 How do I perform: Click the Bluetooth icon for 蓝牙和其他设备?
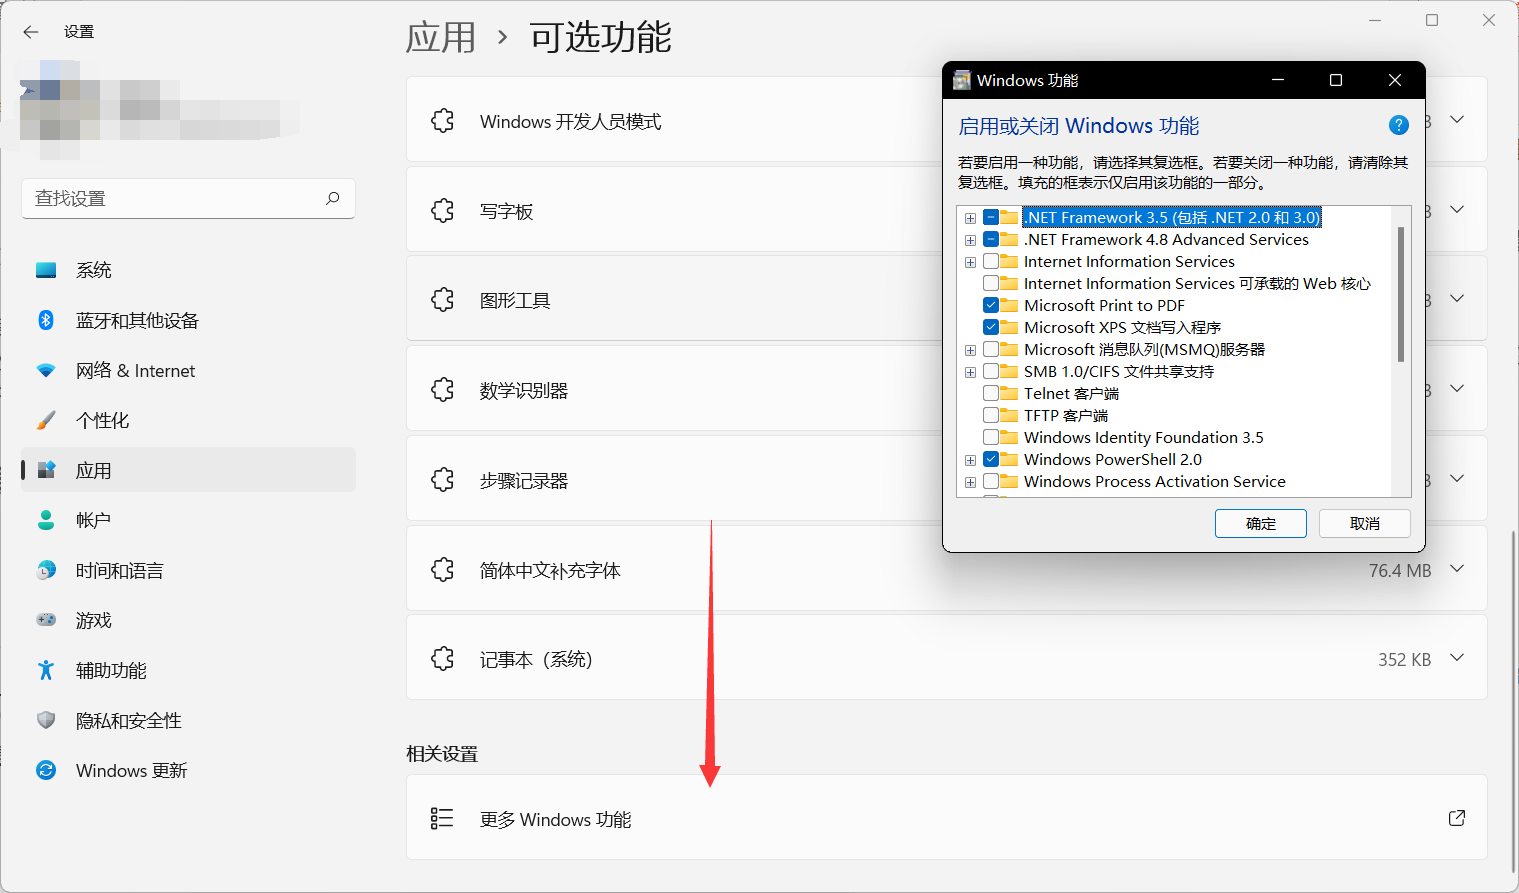tap(46, 320)
